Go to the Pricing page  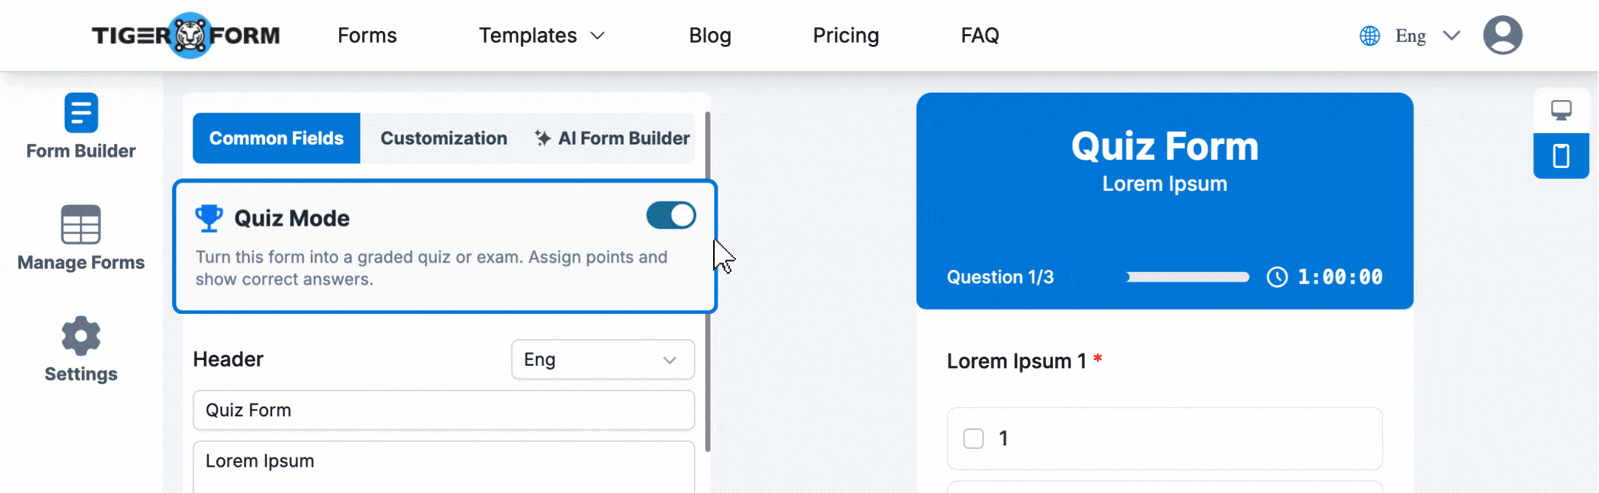(845, 36)
